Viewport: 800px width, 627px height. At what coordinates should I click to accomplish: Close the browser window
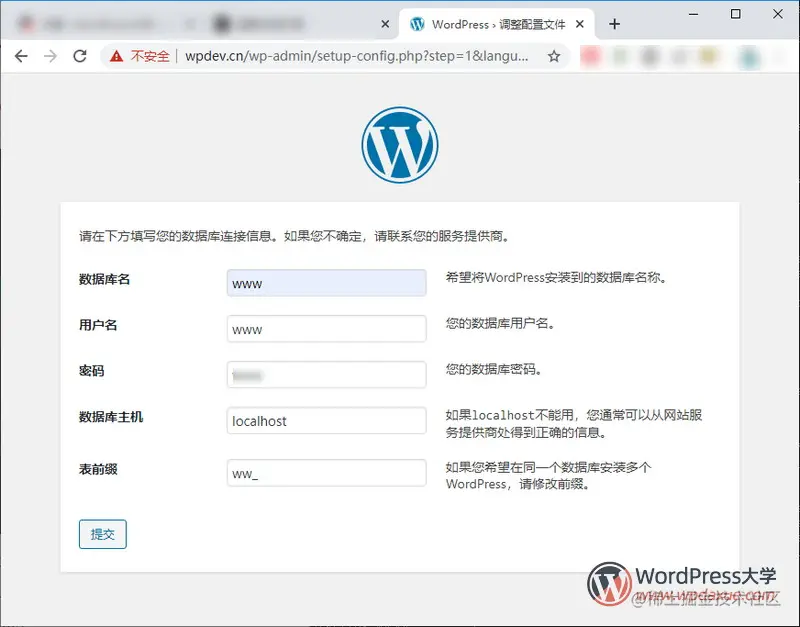tap(778, 14)
